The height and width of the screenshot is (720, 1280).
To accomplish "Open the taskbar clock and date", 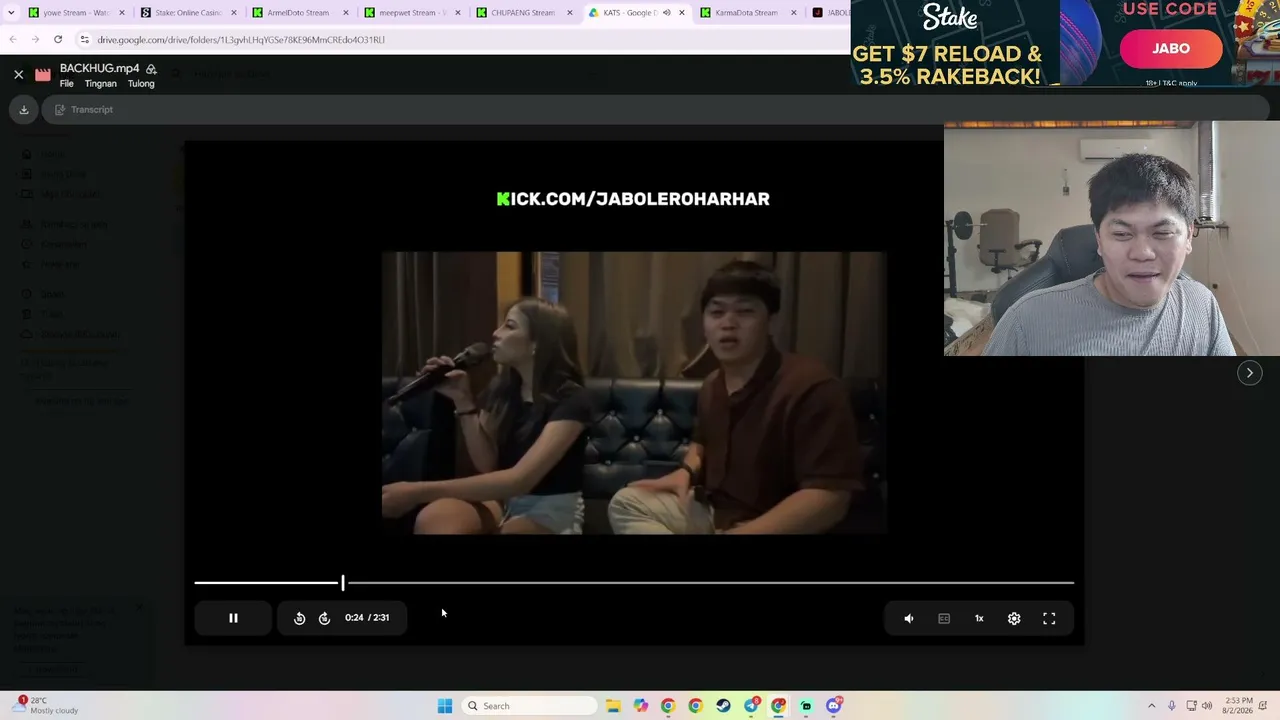I will [1238, 706].
